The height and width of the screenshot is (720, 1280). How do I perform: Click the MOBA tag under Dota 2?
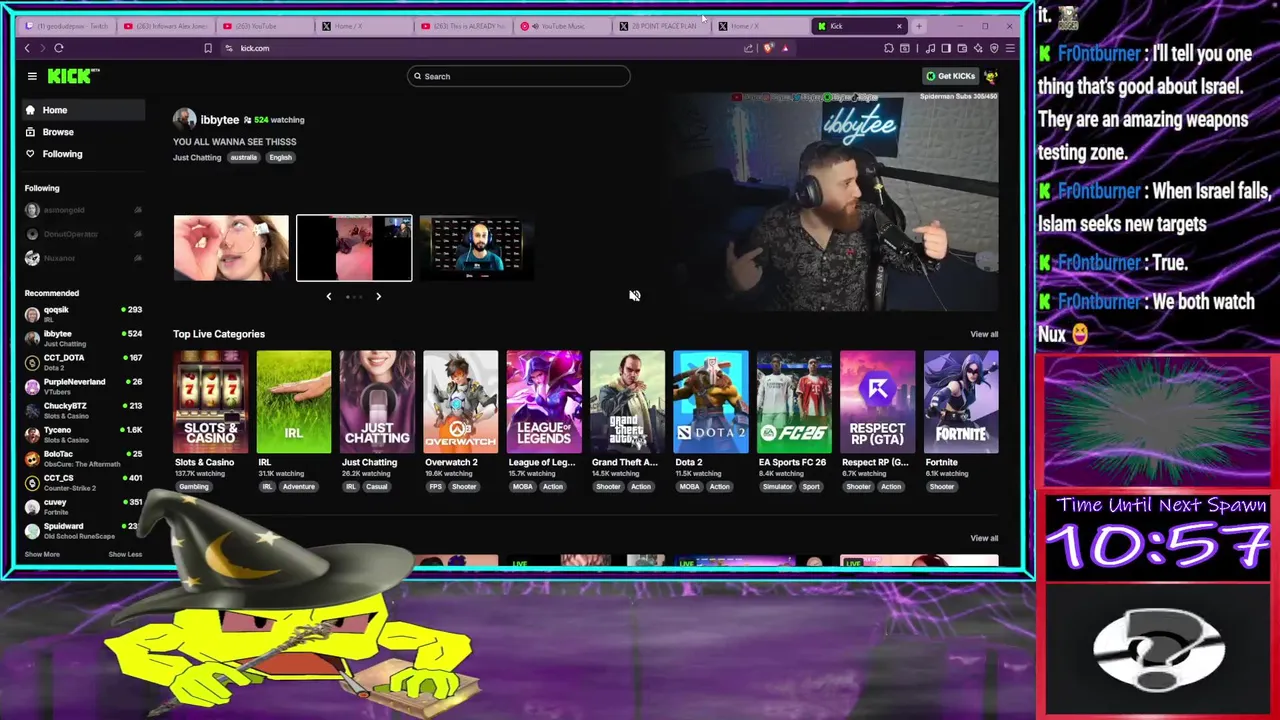[x=690, y=487]
